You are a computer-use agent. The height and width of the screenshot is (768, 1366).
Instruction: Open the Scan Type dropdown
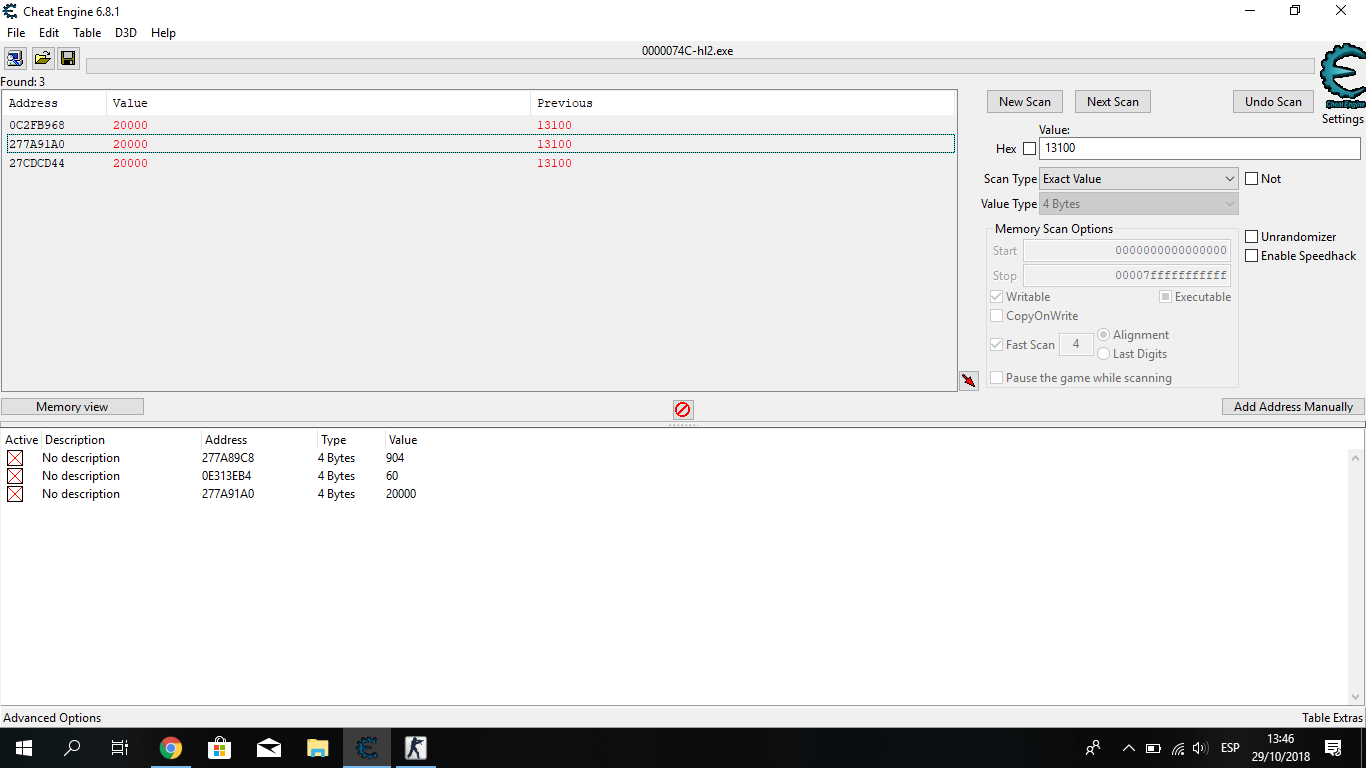pos(1139,179)
